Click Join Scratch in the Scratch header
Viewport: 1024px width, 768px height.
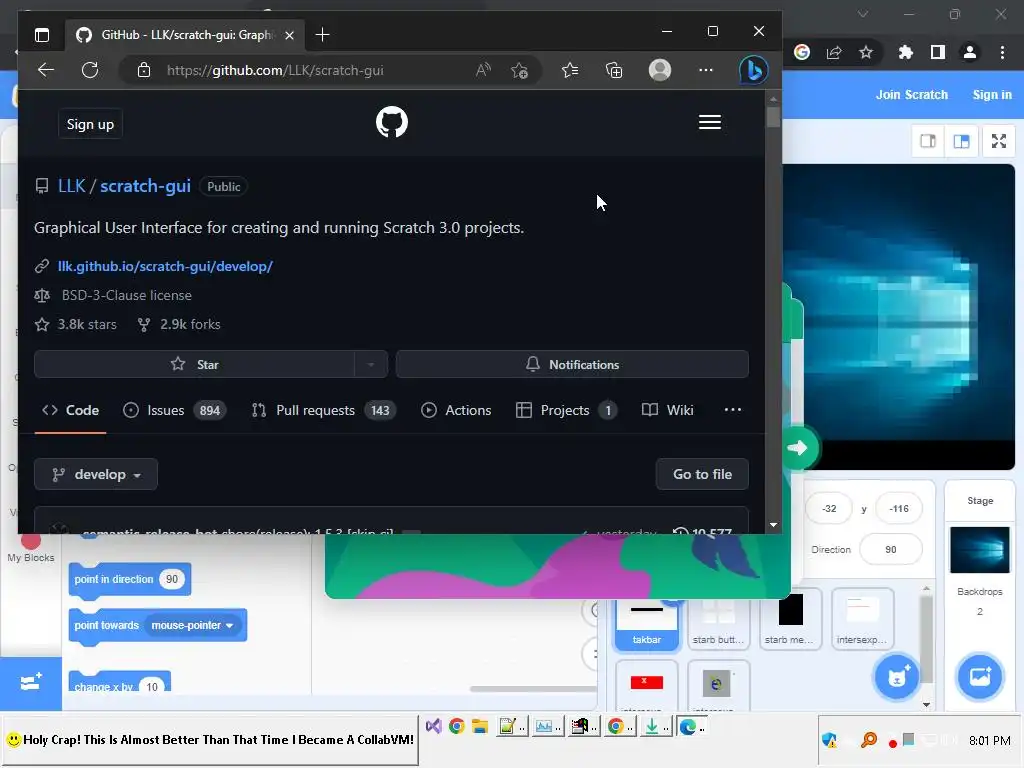[912, 95]
